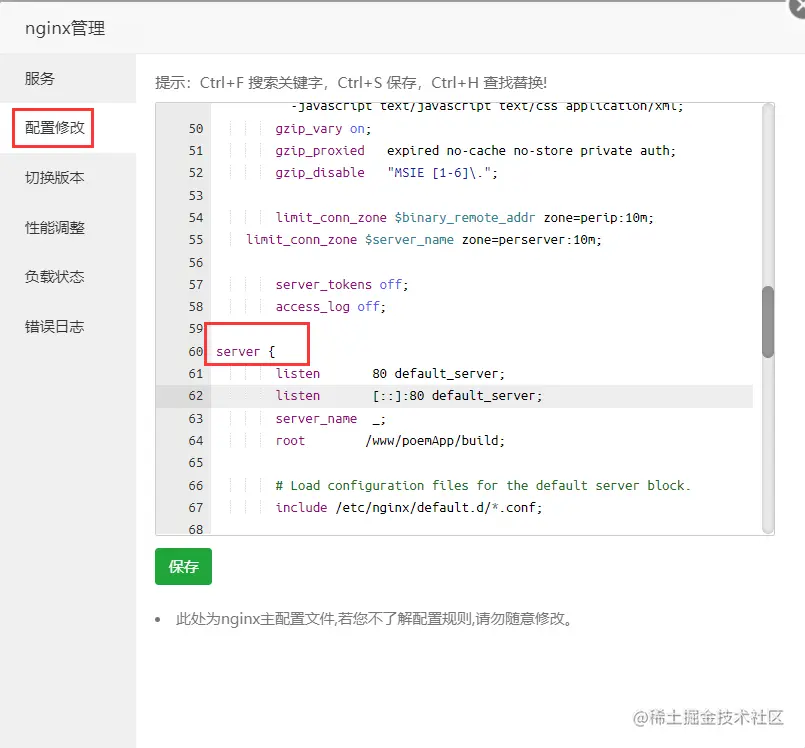Click line number 57 in the gutter
Image resolution: width=805 pixels, height=748 pixels.
[196, 284]
